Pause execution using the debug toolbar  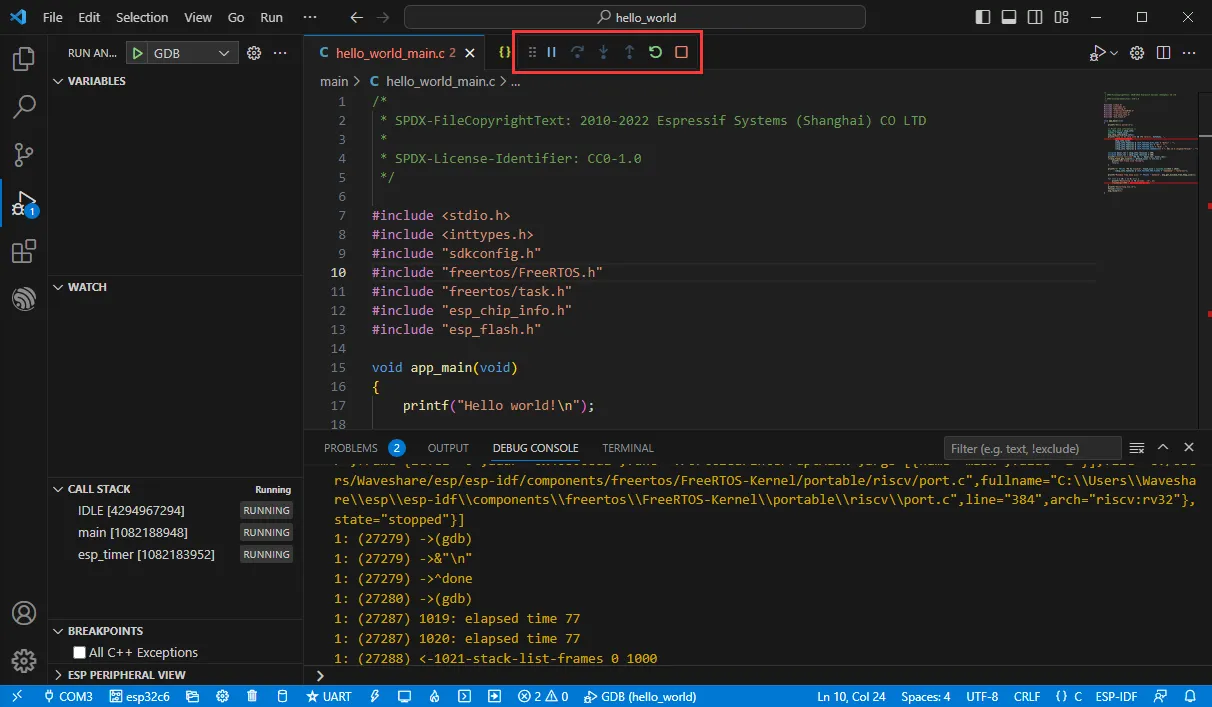(551, 52)
